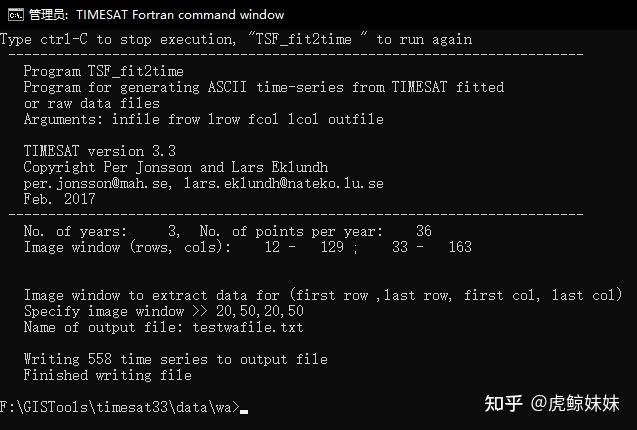Click the 'Image window (rows, cols)' line
Screen dimensions: 637x430
248,247
